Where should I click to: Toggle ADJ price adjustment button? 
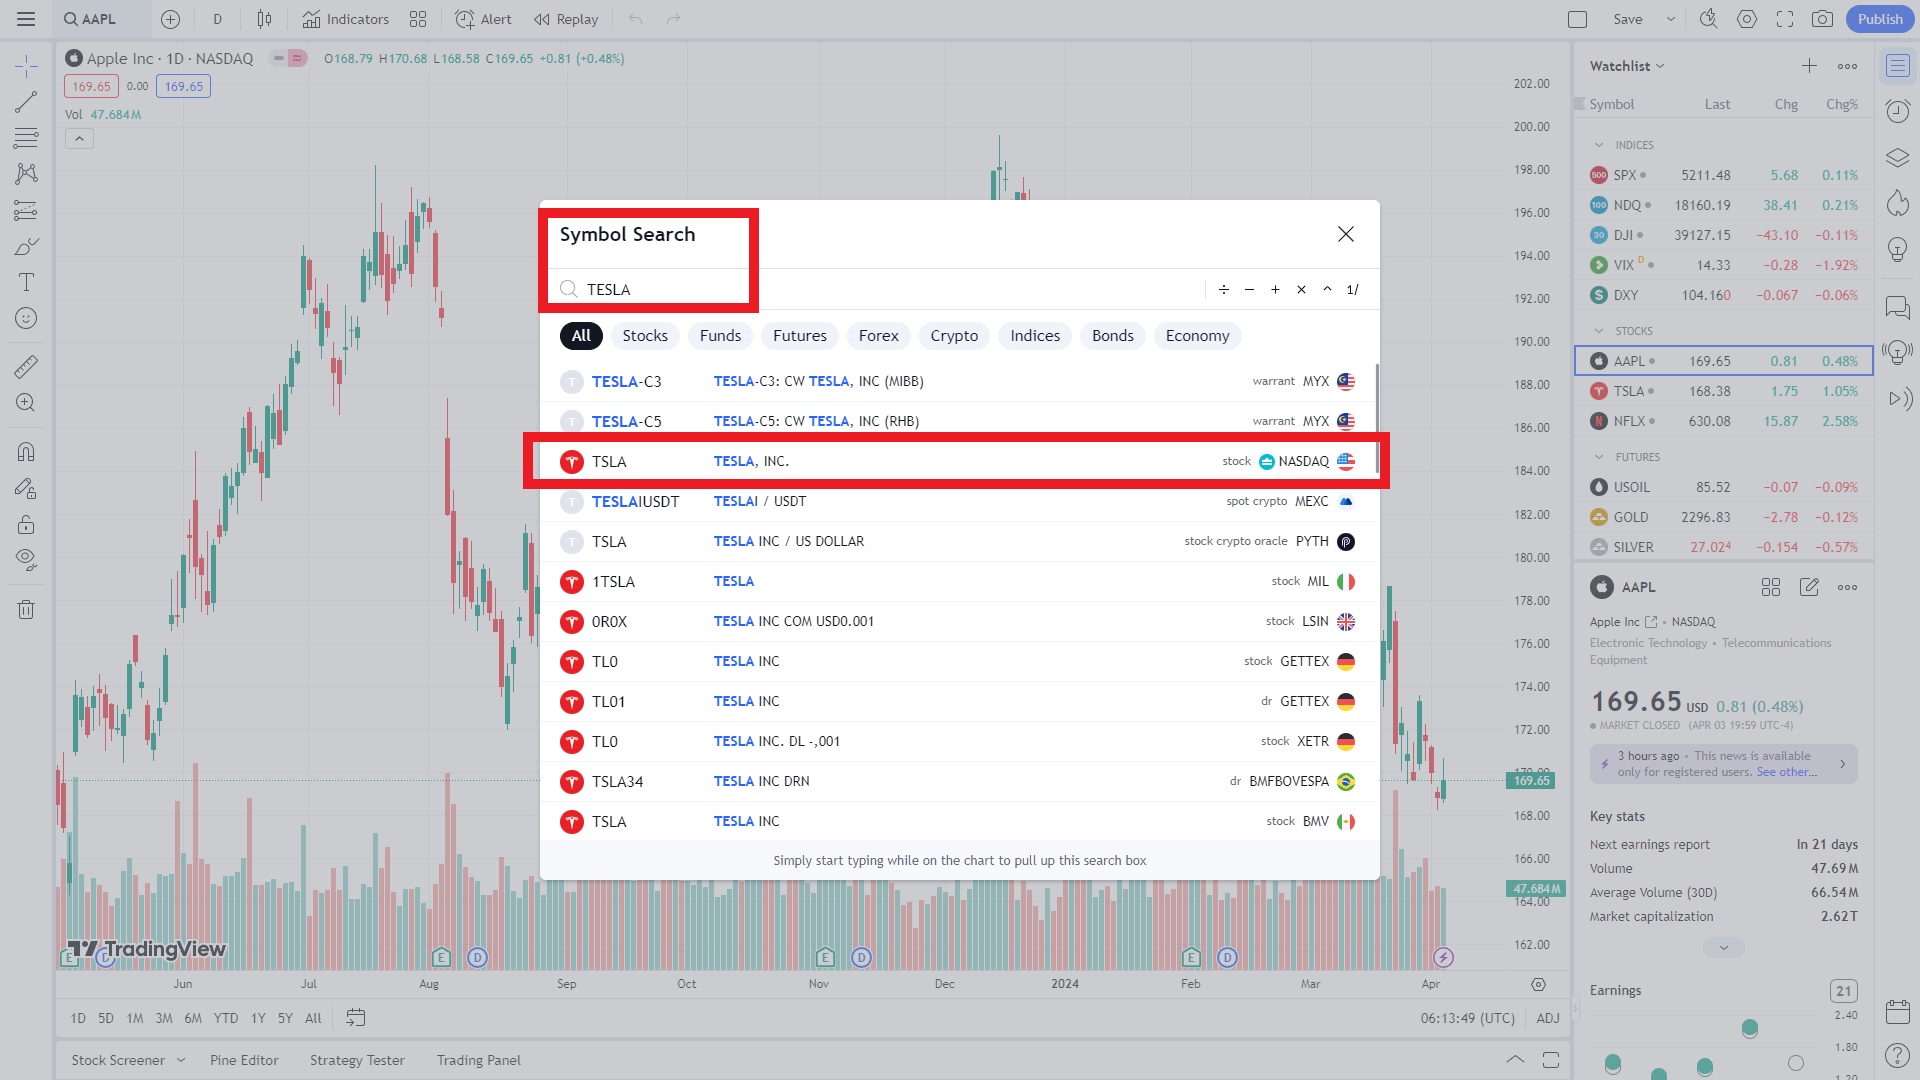point(1547,1018)
